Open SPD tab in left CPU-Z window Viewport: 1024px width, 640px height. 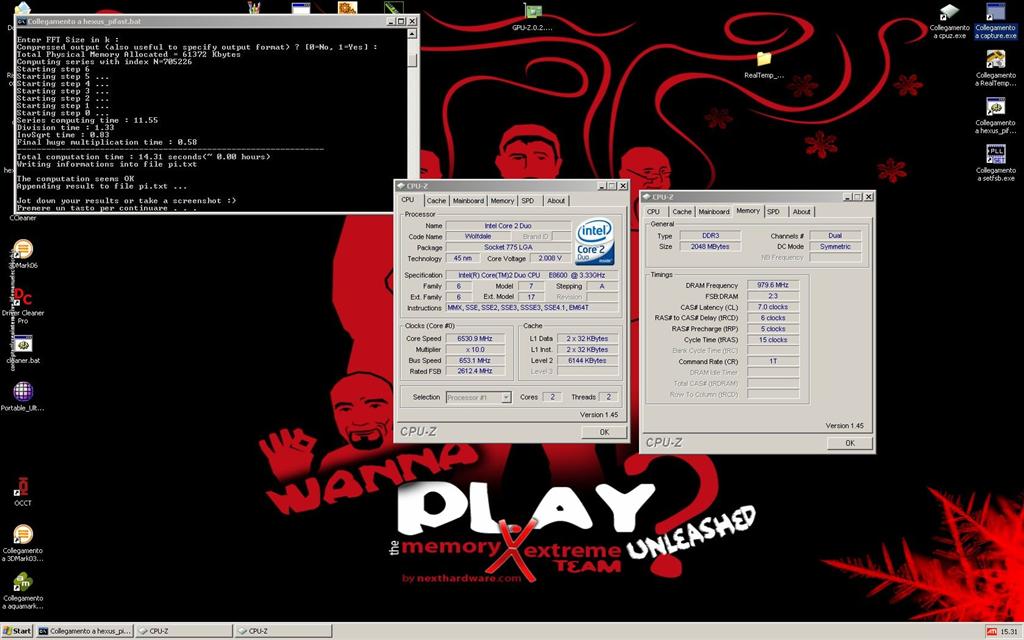tap(528, 200)
